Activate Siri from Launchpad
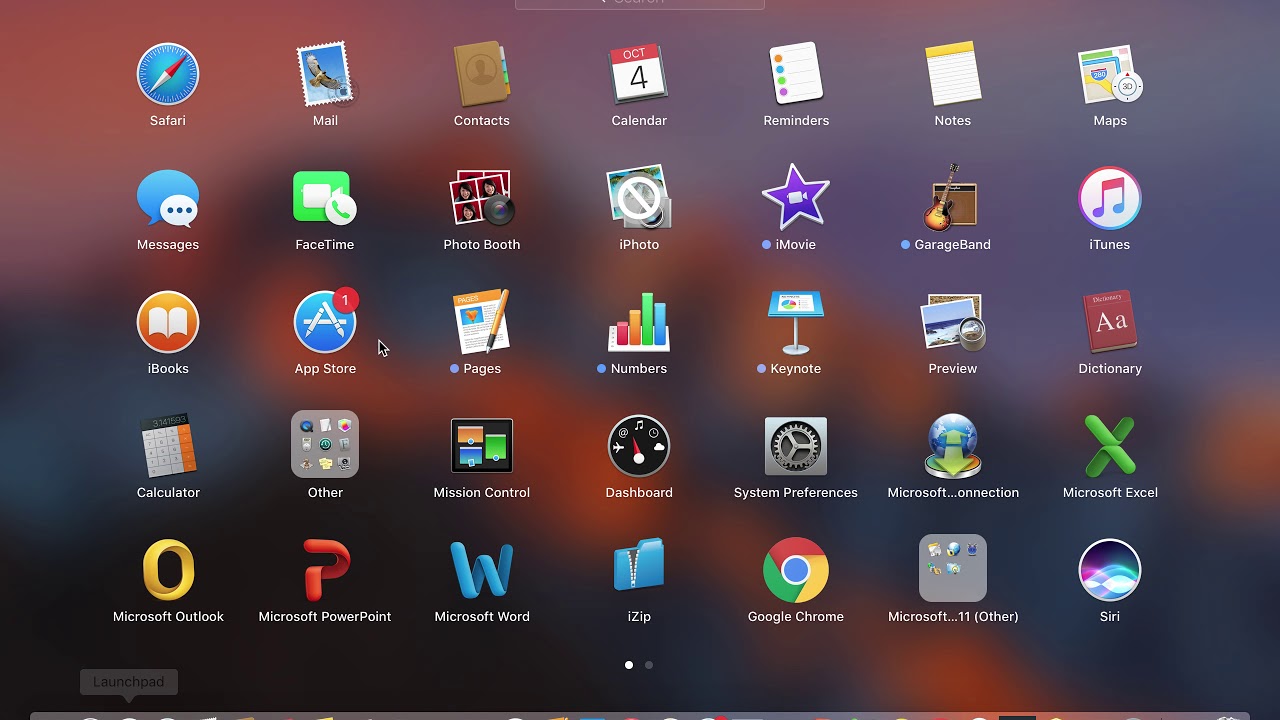Screen dimensions: 1280x720 click(1110, 570)
